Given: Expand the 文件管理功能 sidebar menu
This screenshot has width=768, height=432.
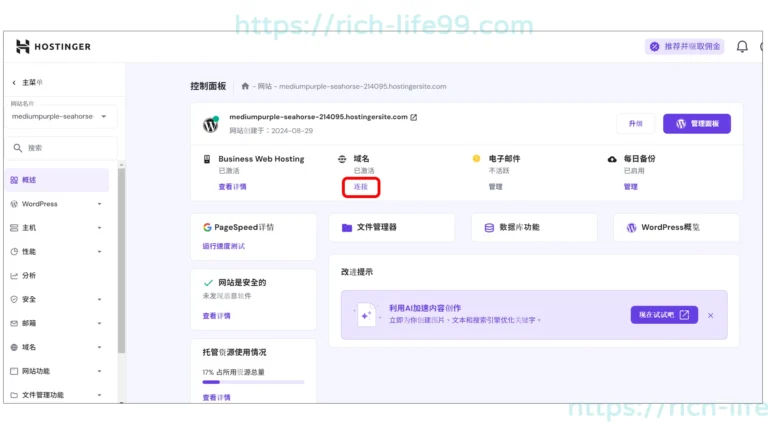Looking at the screenshot, I should click(99, 395).
